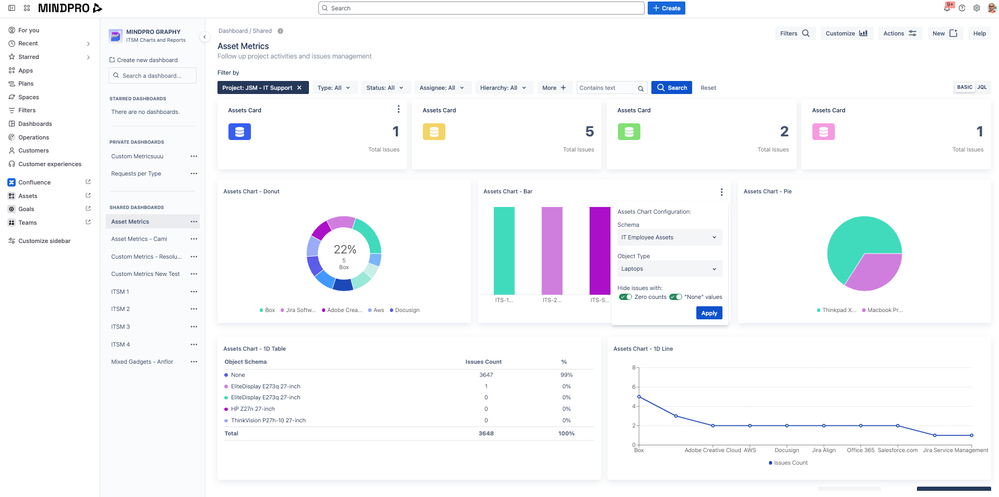Collapse the dashboard list panel arrow

point(205,37)
